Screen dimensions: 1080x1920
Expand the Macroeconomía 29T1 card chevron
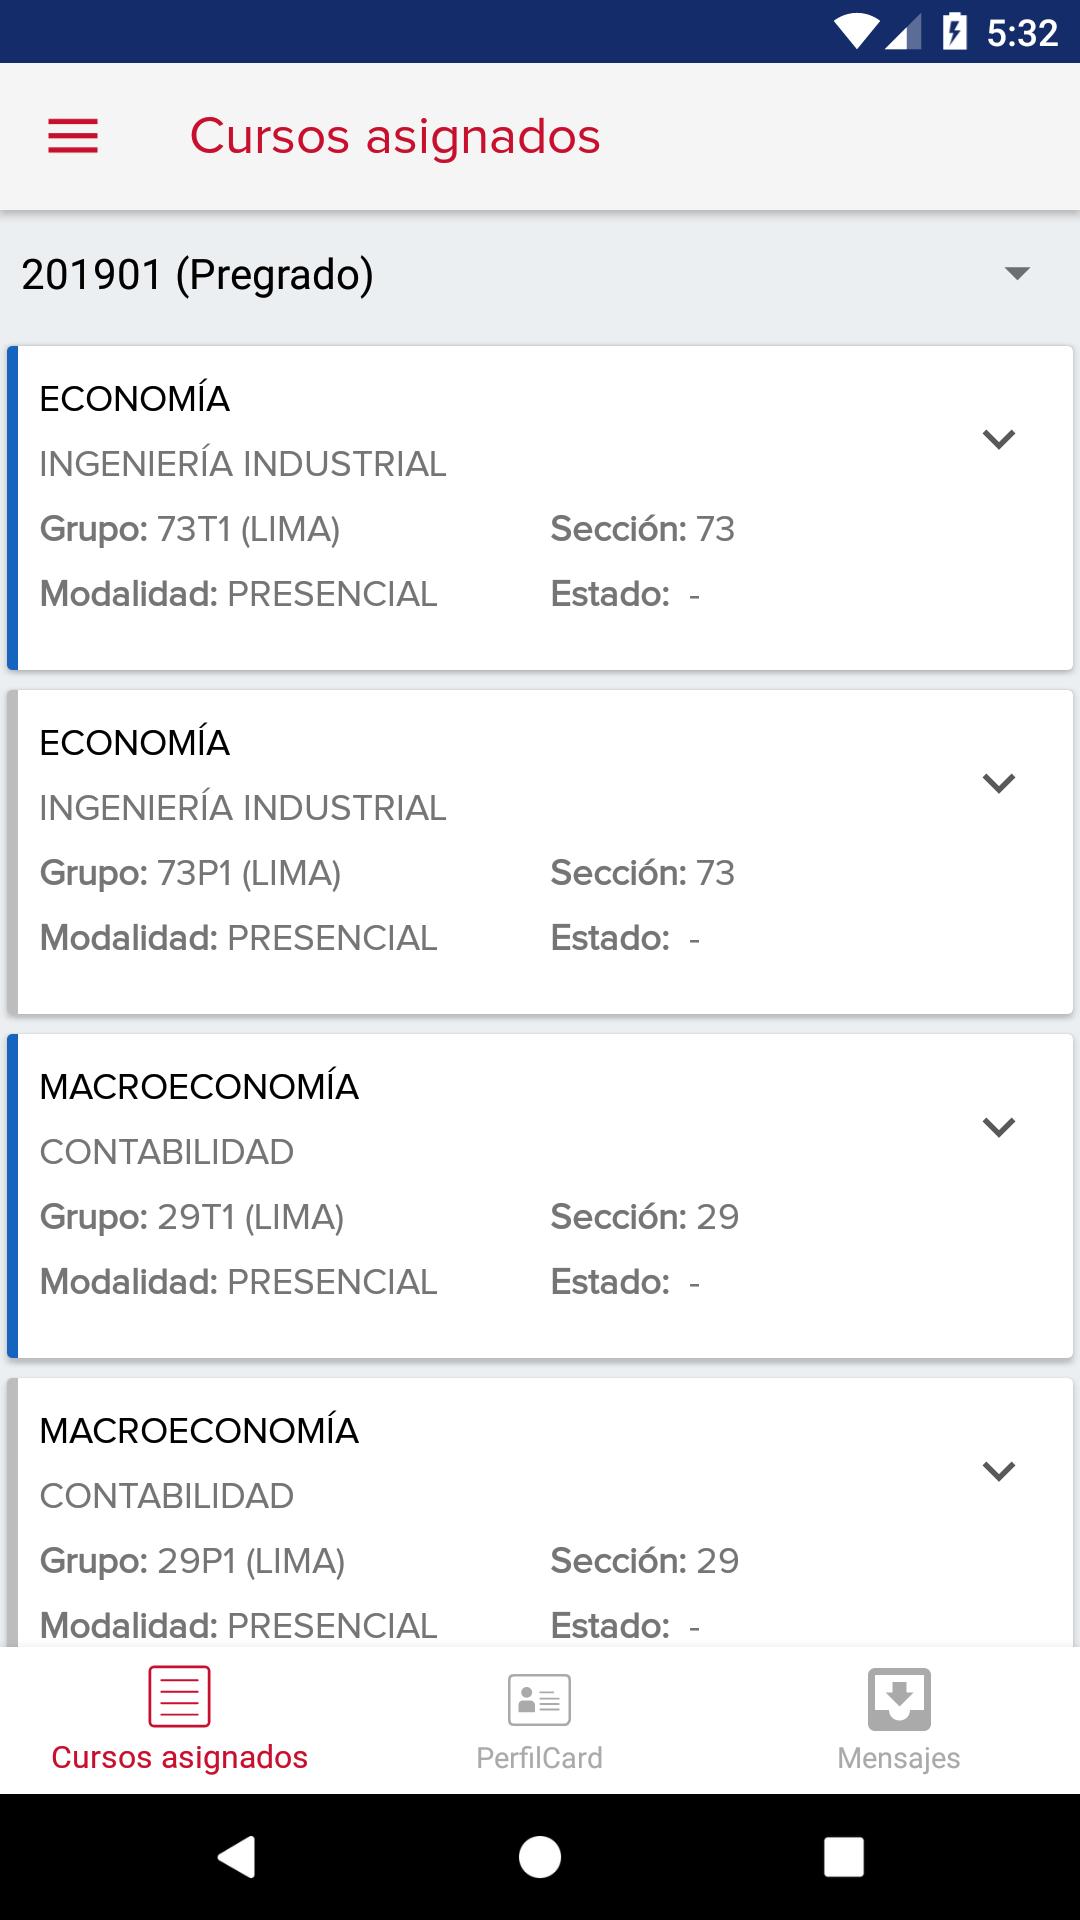(999, 1127)
